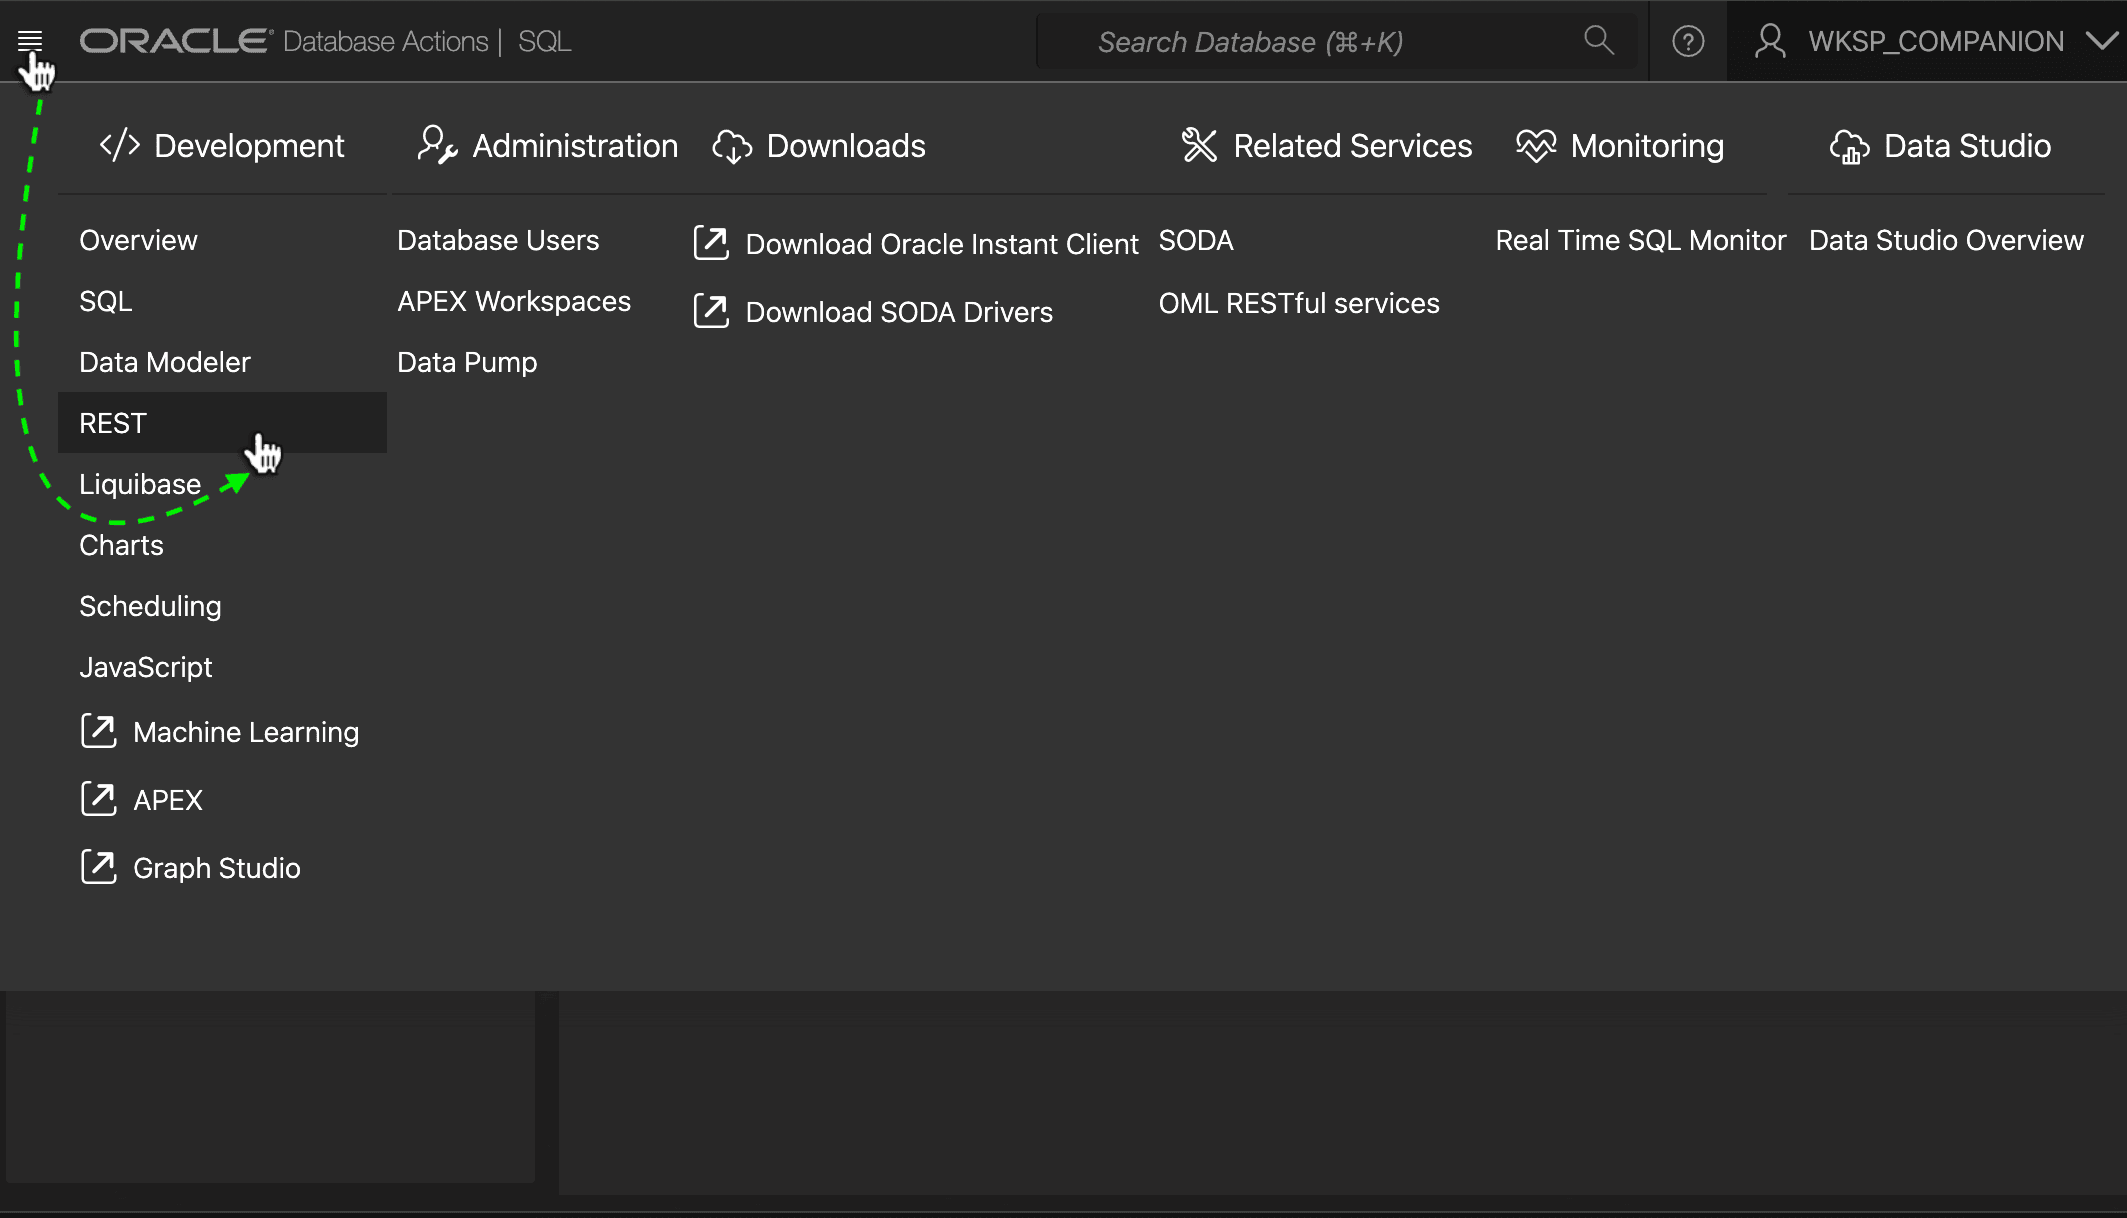Open the hamburger navigation menu icon
The width and height of the screenshot is (2127, 1218).
(30, 40)
